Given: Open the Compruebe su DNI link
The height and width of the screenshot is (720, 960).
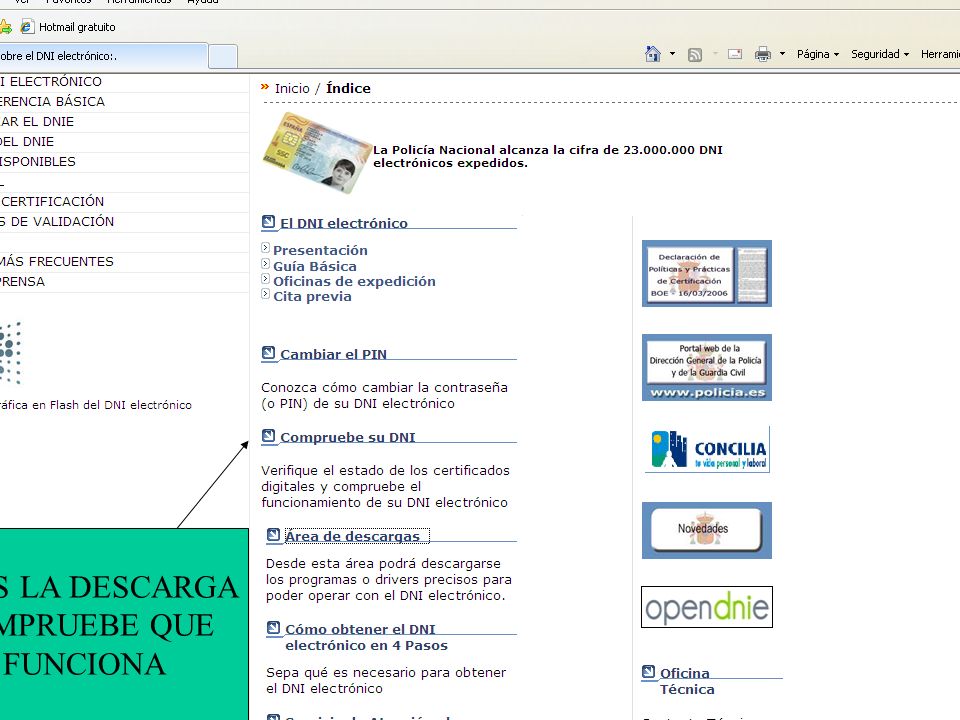Looking at the screenshot, I should point(347,438).
